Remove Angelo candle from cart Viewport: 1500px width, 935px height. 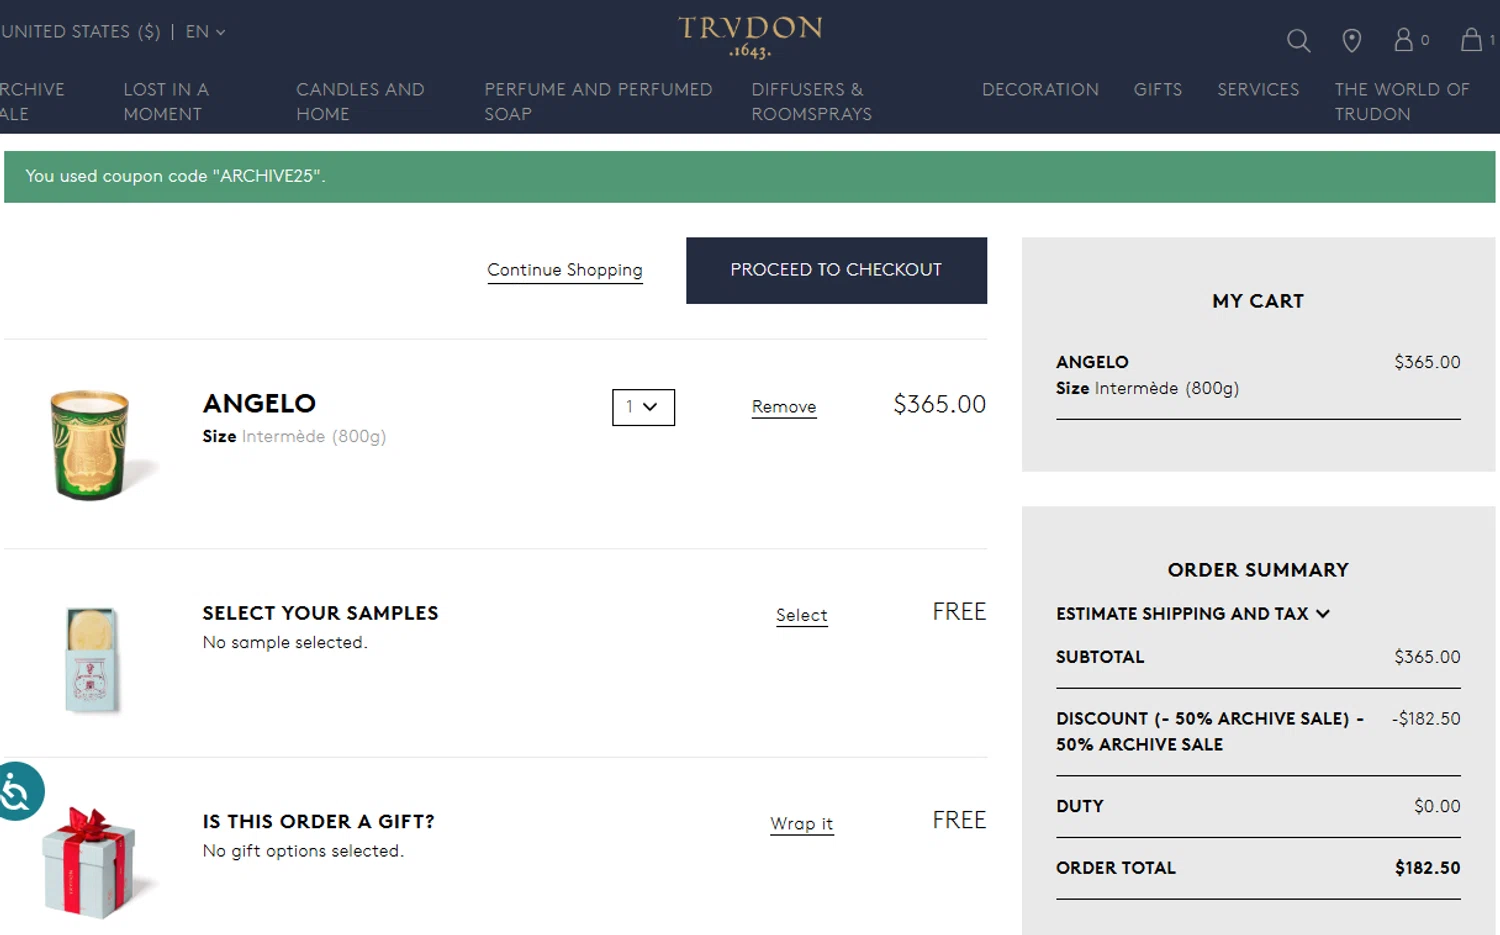point(784,407)
